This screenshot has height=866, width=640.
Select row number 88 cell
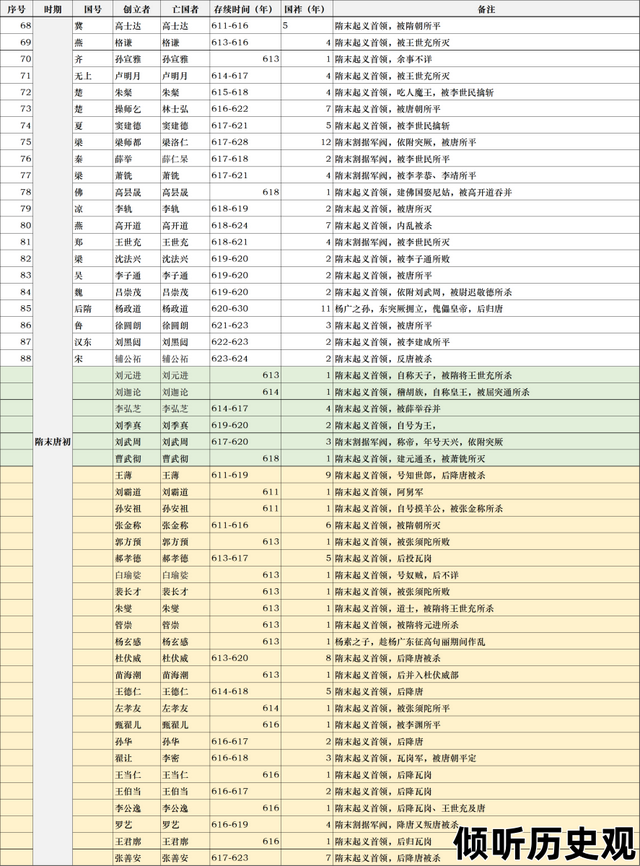(17, 358)
